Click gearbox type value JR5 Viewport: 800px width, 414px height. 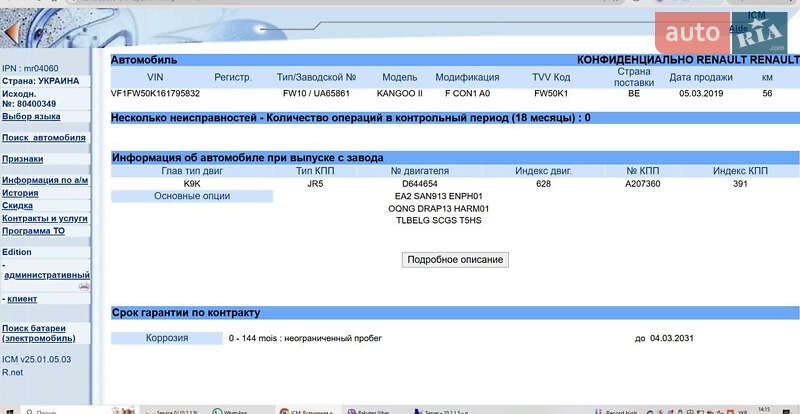(x=316, y=184)
